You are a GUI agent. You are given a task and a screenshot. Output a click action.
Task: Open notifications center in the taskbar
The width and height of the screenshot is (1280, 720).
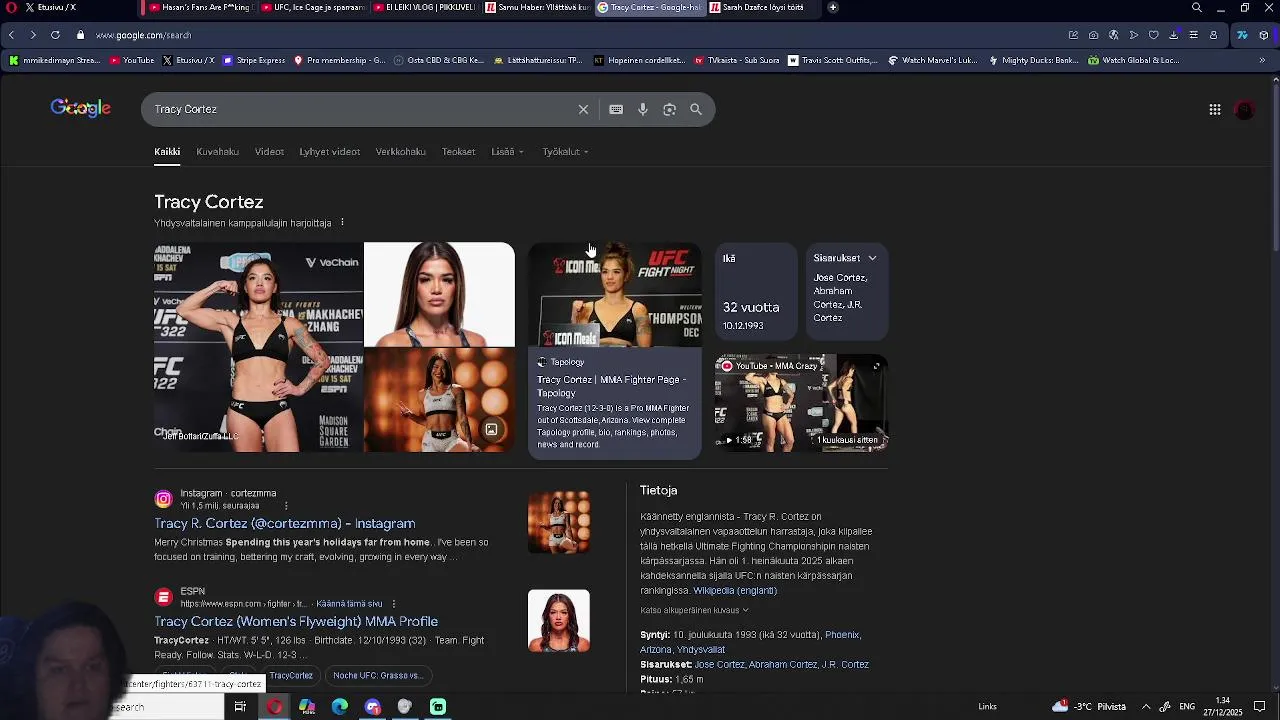[1260, 707]
